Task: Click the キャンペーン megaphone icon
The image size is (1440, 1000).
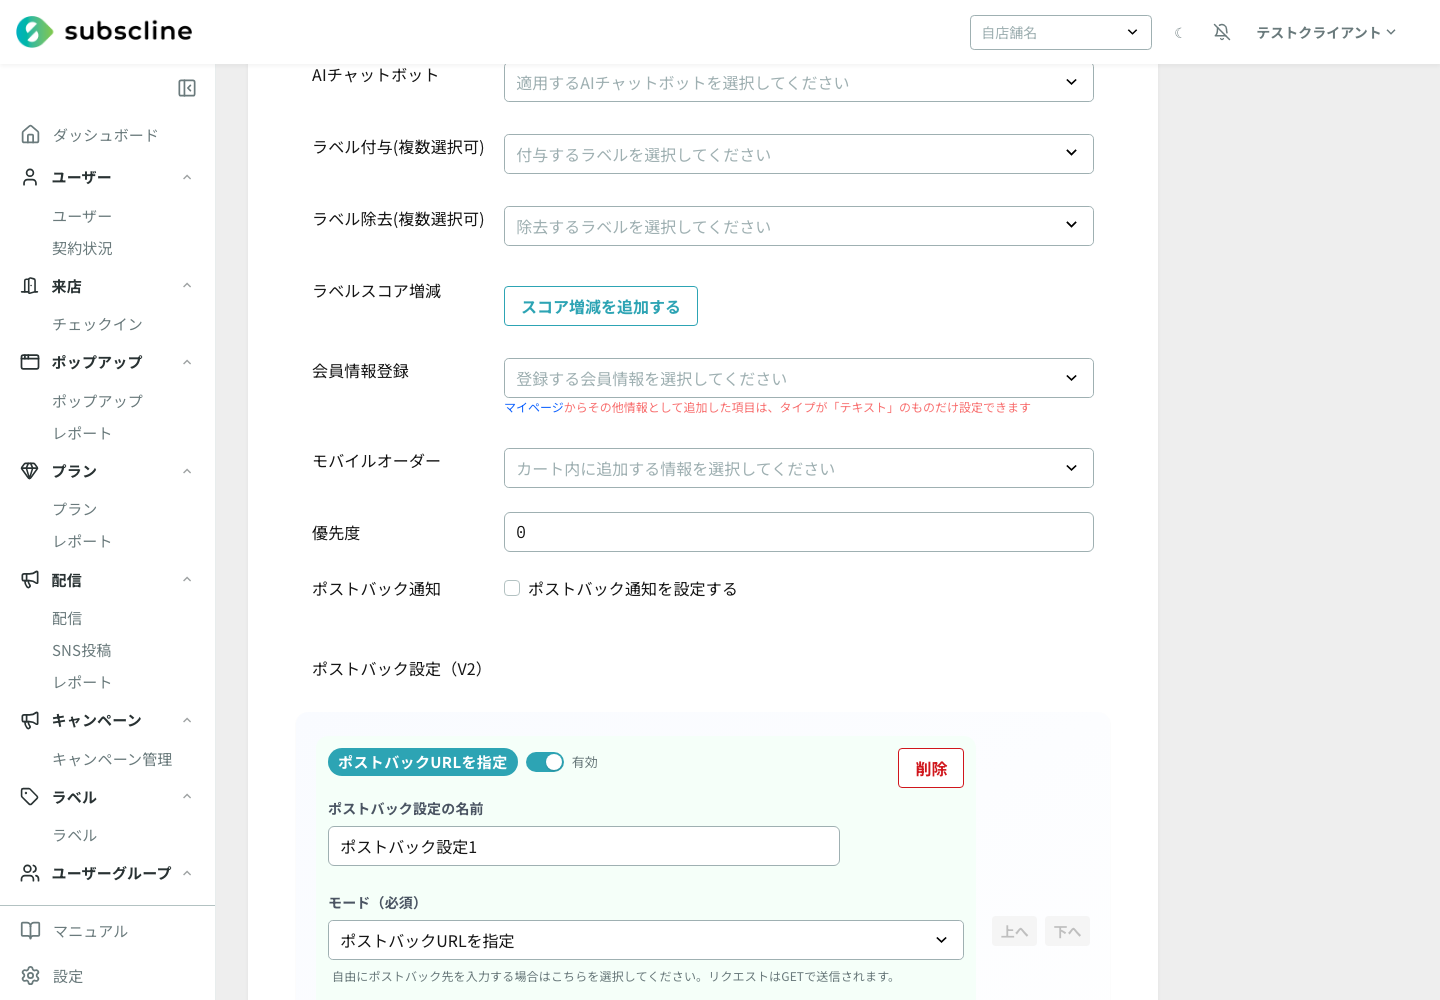Action: tap(31, 720)
